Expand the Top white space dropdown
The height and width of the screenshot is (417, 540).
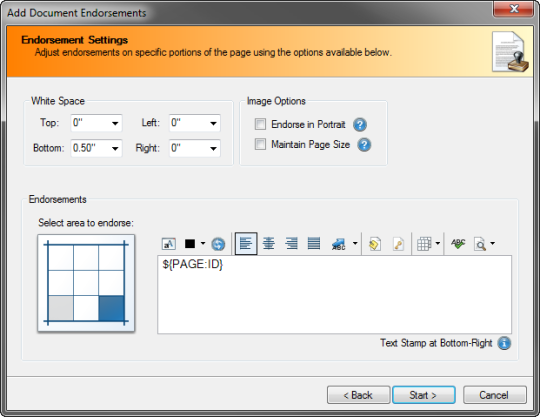(x=115, y=123)
